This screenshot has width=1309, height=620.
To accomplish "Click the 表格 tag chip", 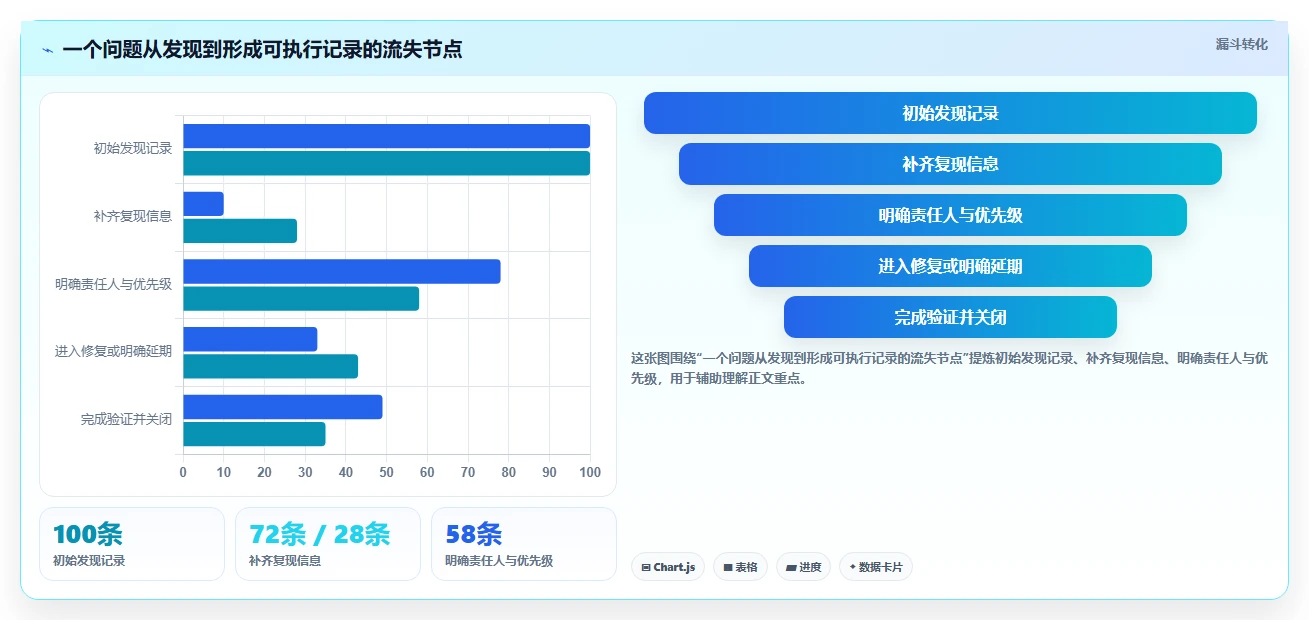I will (740, 567).
